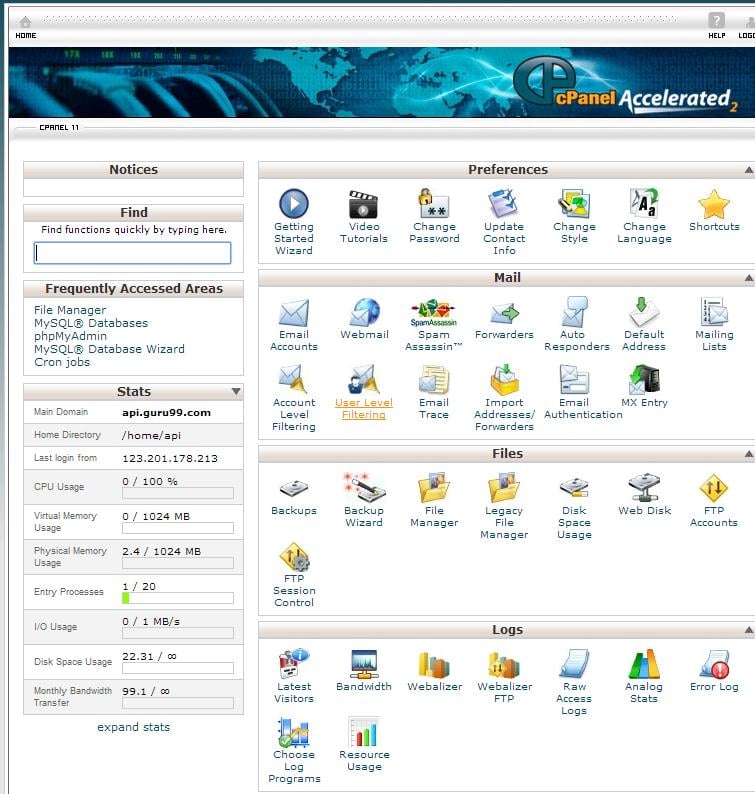The height and width of the screenshot is (794, 755).
Task: Open the Error Log icon
Action: point(713,665)
